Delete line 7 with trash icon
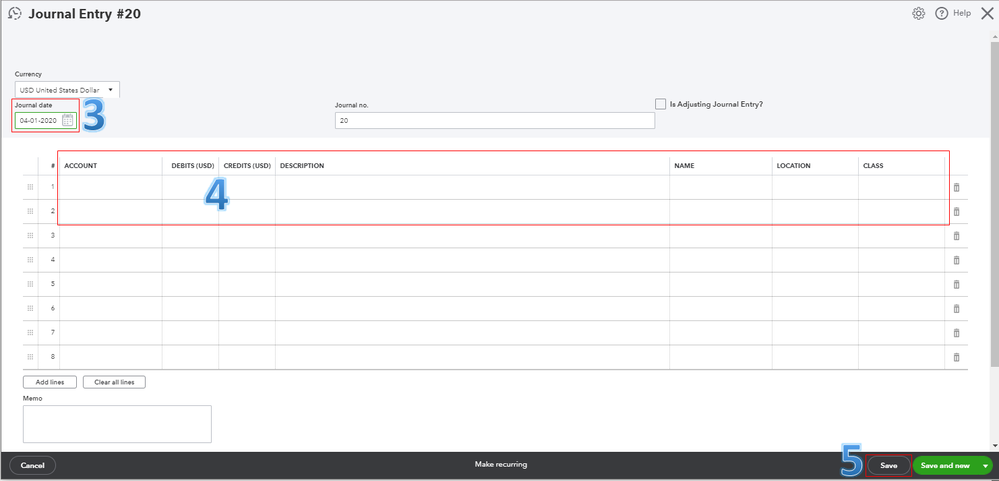Image resolution: width=999 pixels, height=481 pixels. 956,333
